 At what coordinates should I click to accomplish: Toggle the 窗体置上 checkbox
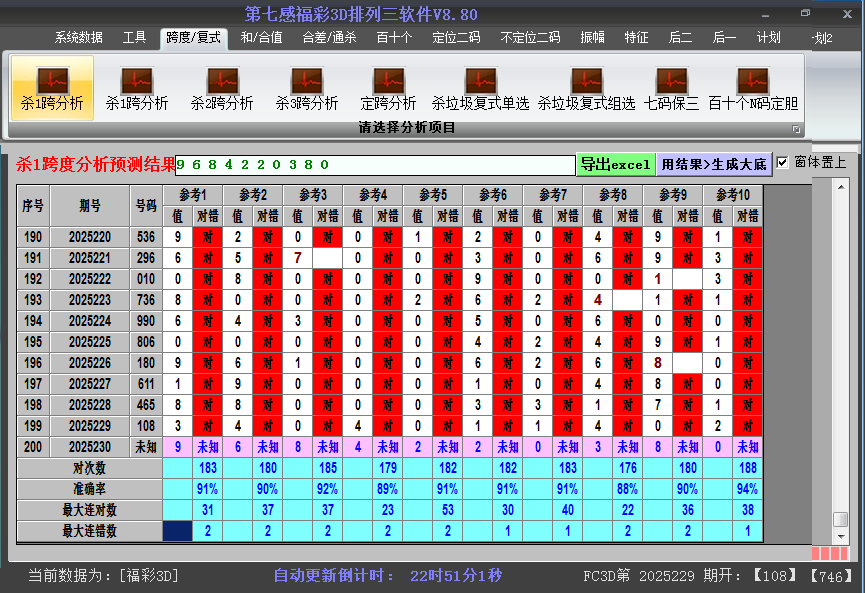pyautogui.click(x=783, y=162)
